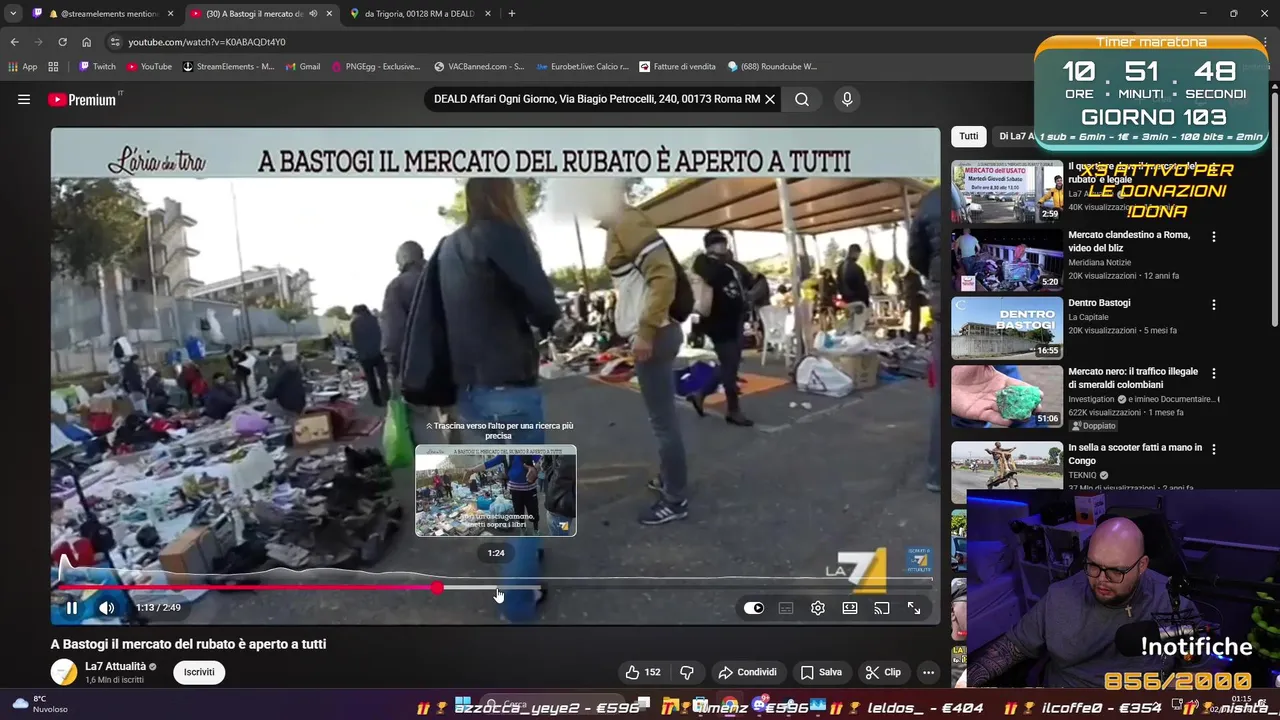Open the App bookmarks shortcut
The width and height of the screenshot is (1280, 720).
(23, 67)
